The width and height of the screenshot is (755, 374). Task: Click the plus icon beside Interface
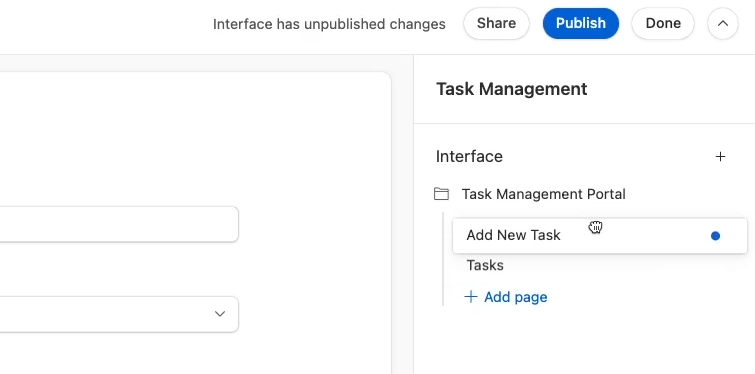point(720,156)
